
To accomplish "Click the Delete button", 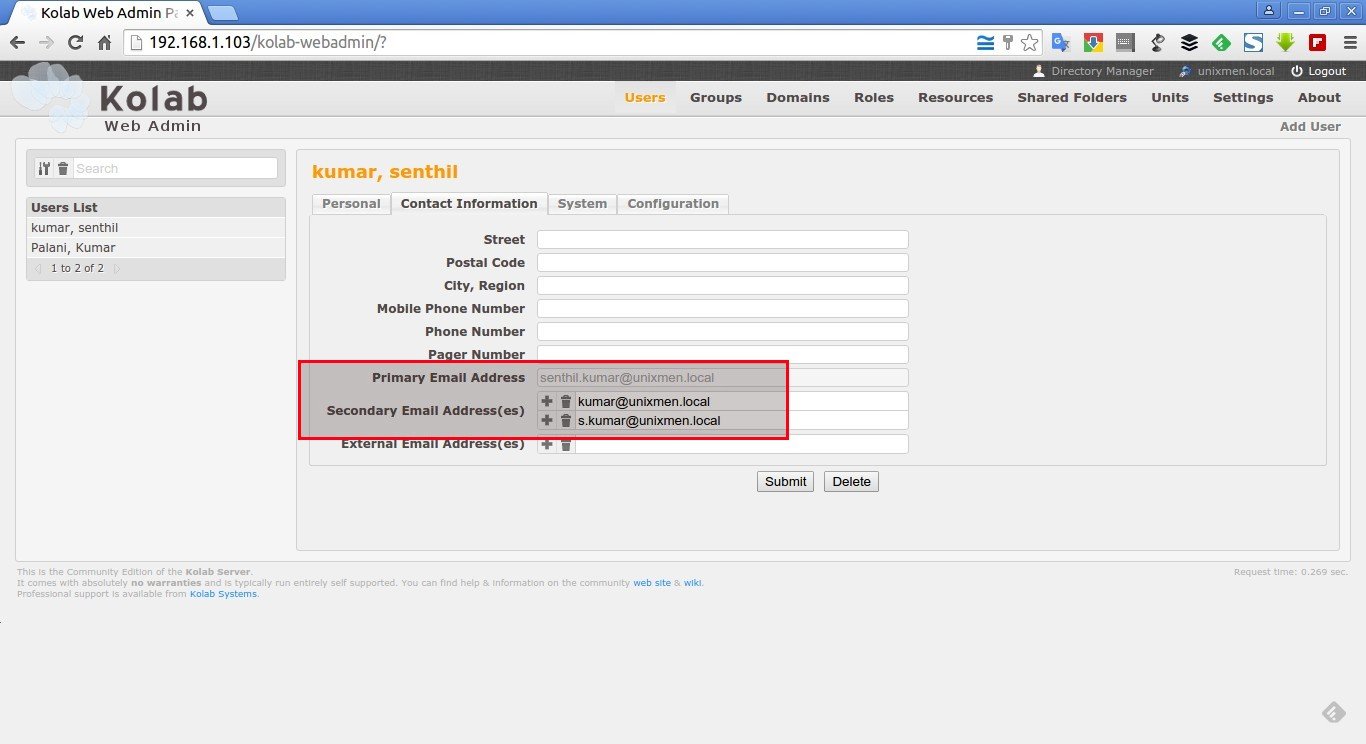I will click(851, 481).
